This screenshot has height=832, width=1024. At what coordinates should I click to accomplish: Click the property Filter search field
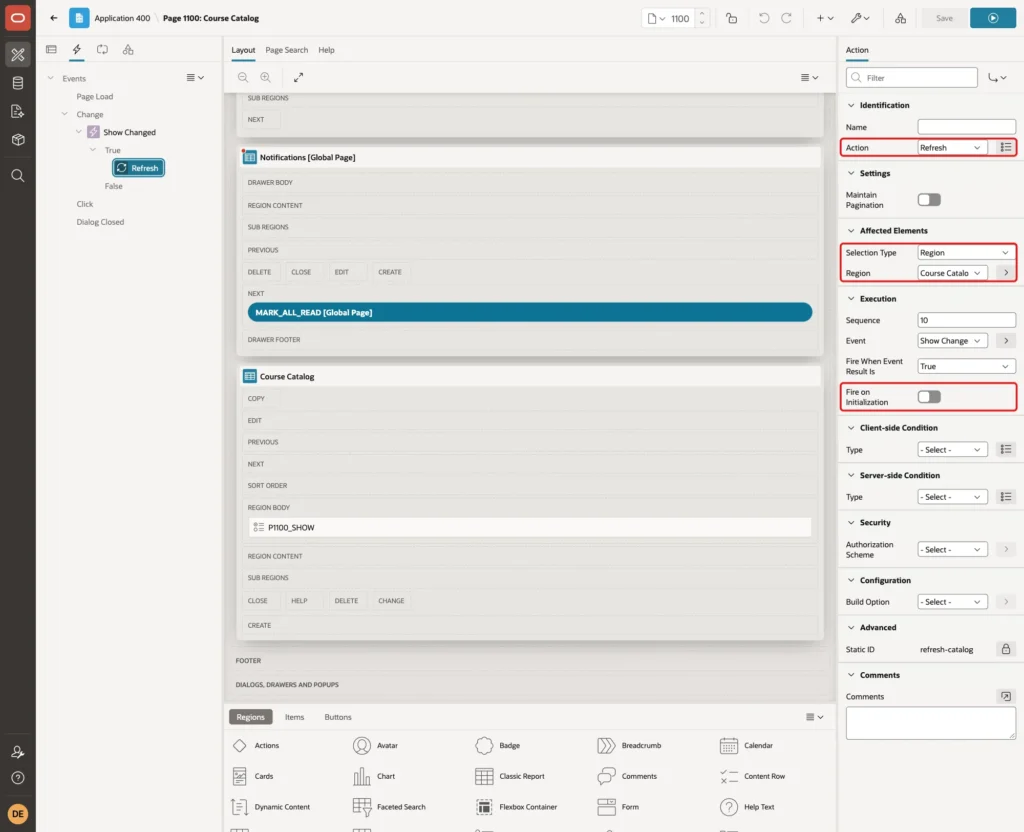point(911,78)
